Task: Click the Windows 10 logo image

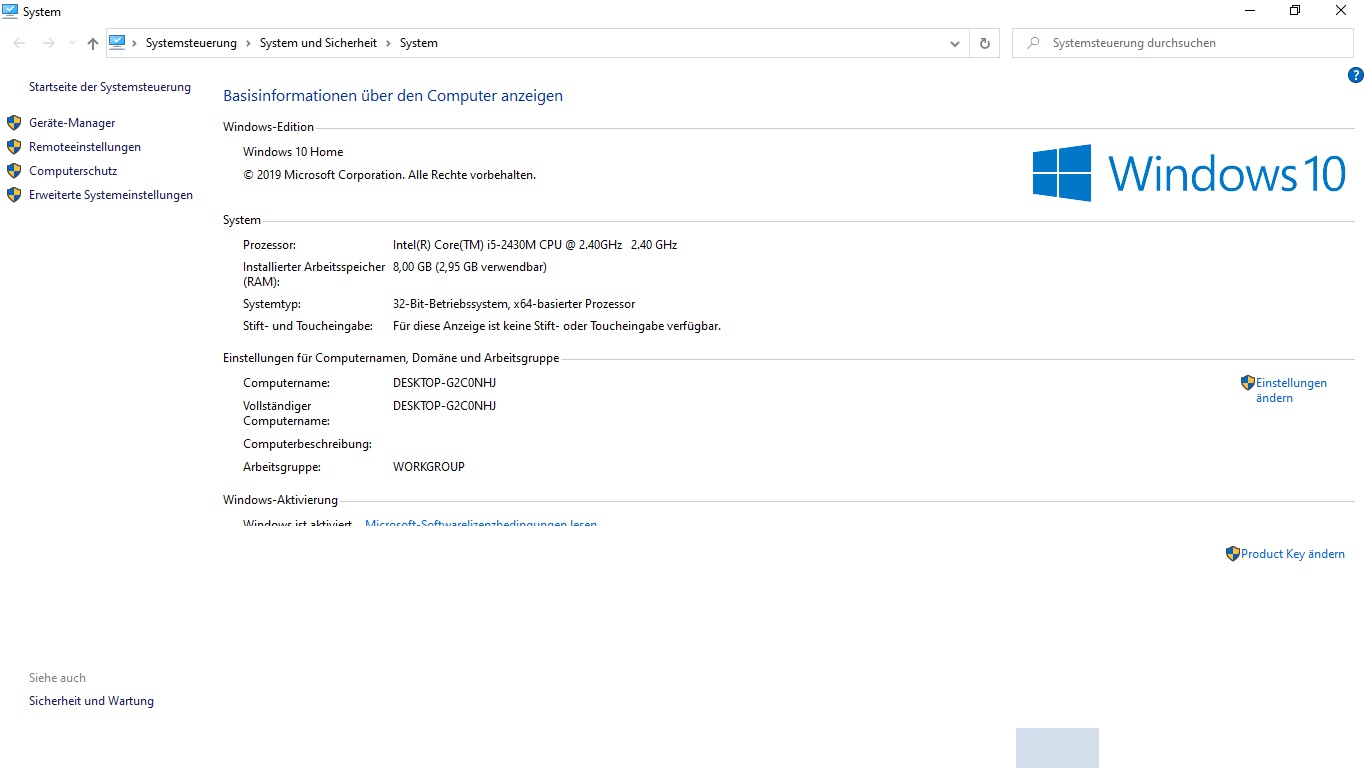Action: [1189, 173]
